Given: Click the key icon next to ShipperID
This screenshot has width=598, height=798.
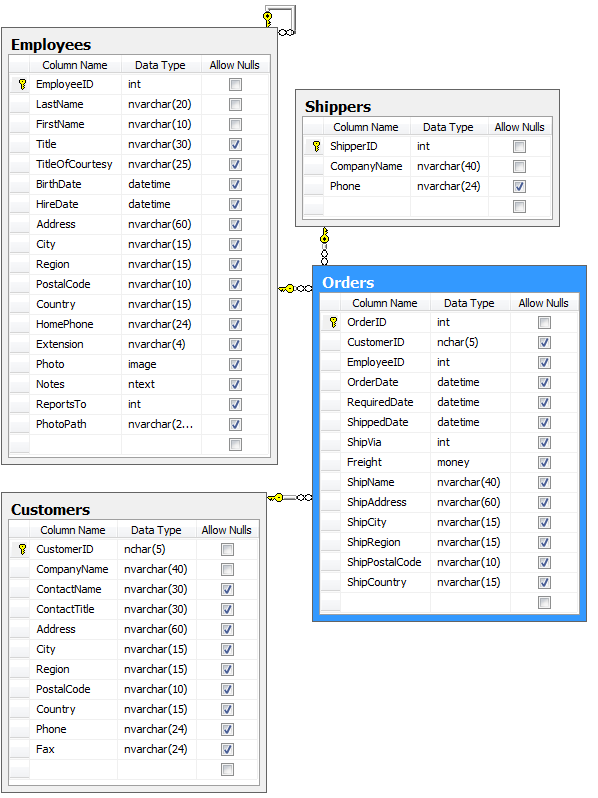Looking at the screenshot, I should coord(316,147).
